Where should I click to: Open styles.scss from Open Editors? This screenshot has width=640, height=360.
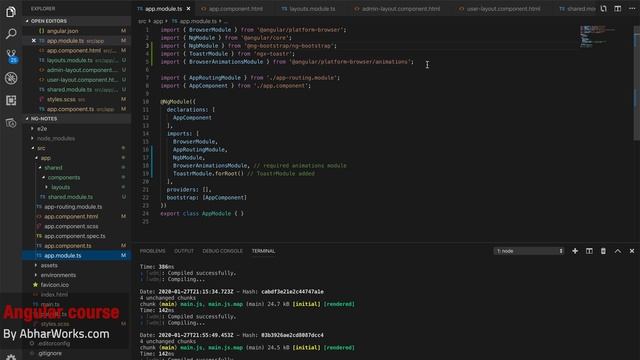click(x=78, y=99)
